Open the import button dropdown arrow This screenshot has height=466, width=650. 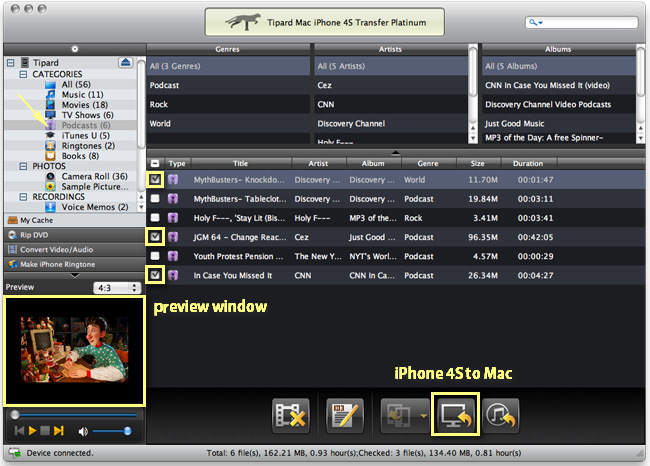(x=423, y=415)
